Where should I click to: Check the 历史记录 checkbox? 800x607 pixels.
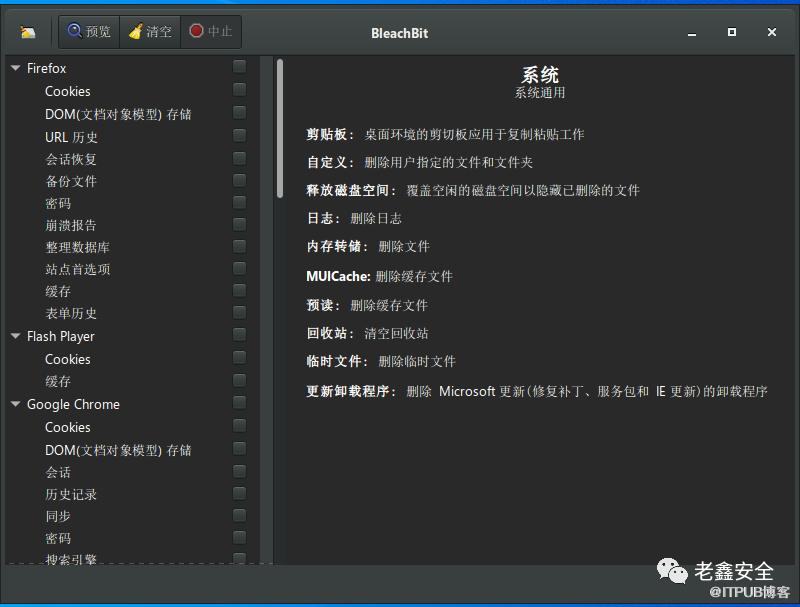click(x=239, y=493)
